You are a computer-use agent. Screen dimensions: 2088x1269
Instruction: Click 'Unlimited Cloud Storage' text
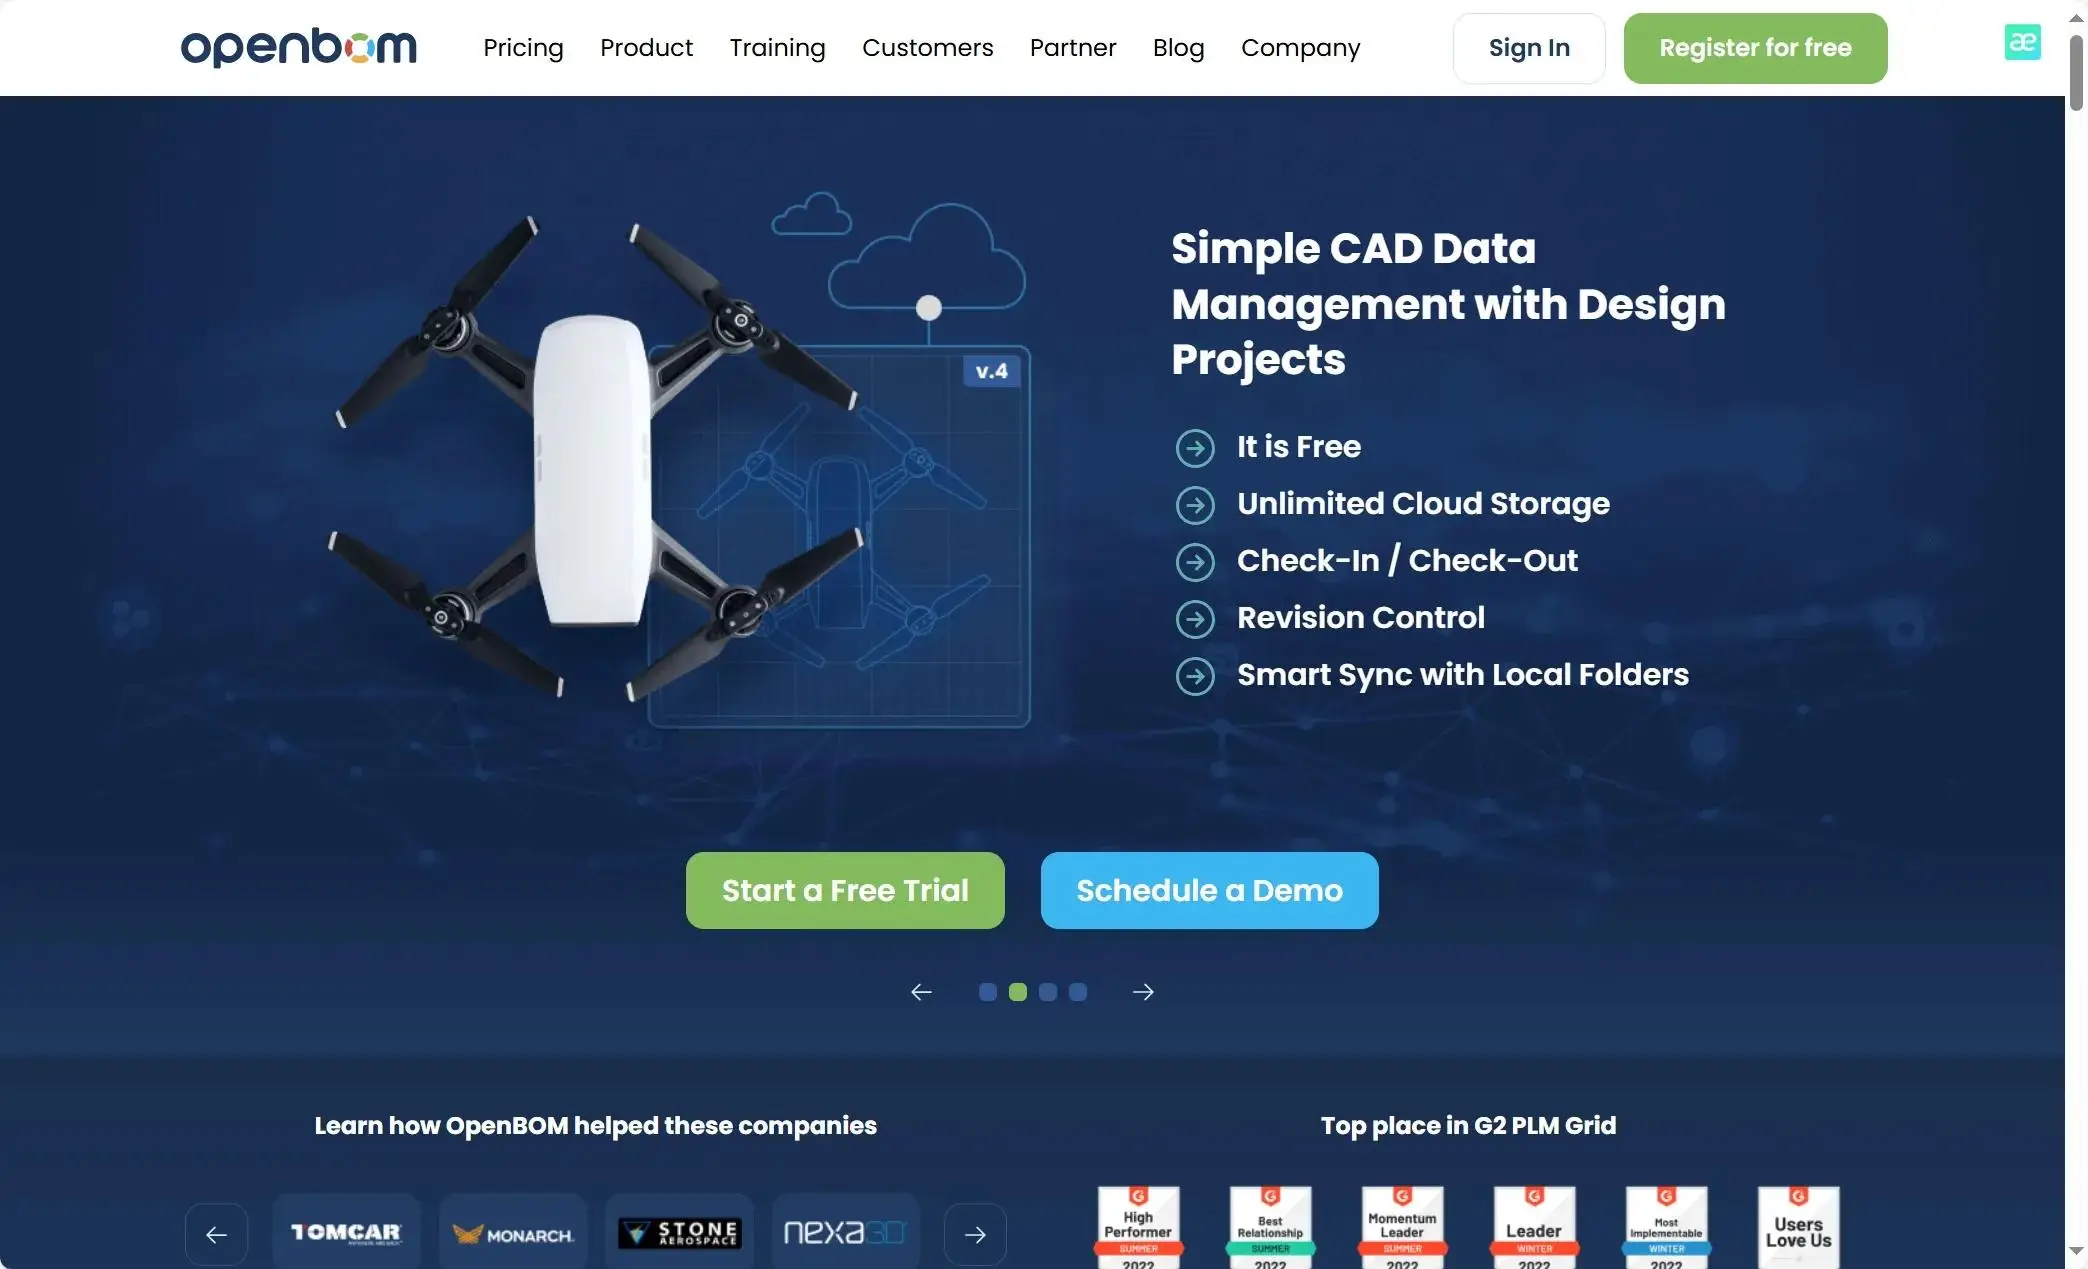tap(1423, 503)
